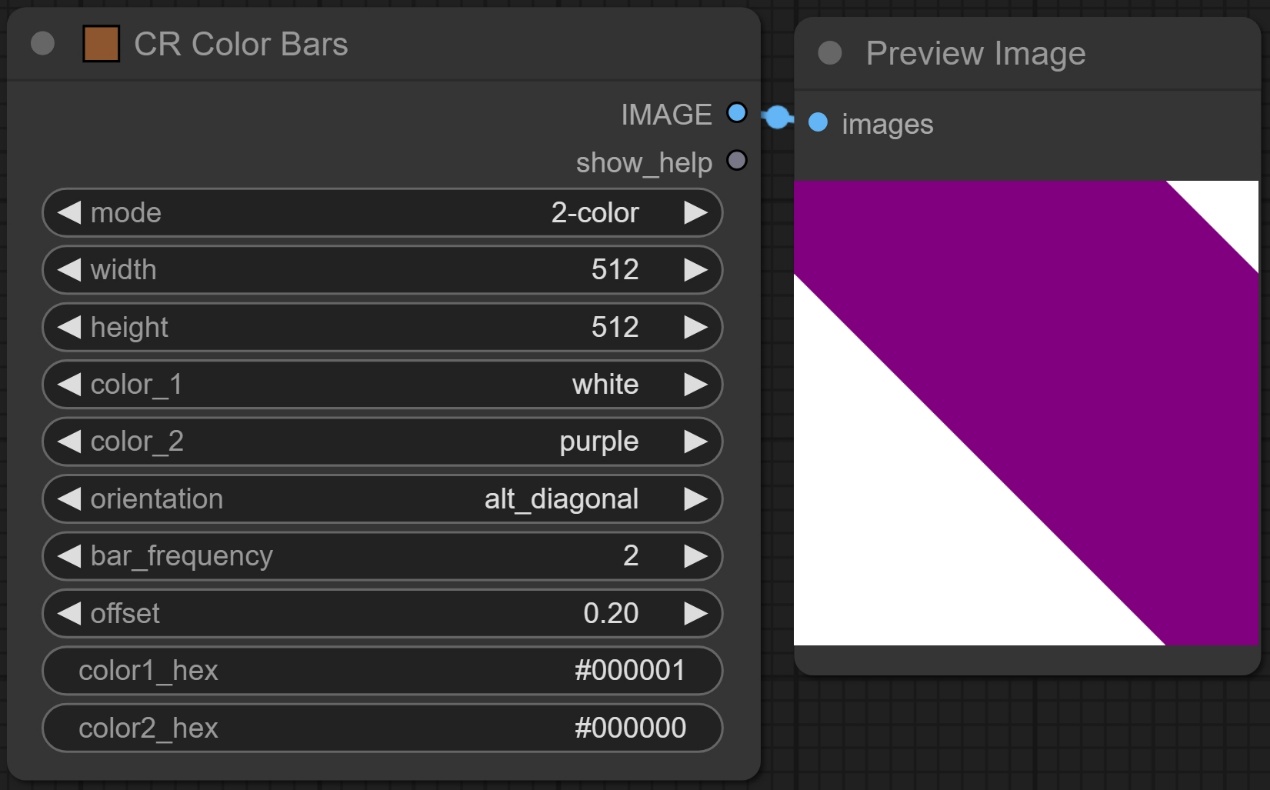Viewport: 1270px width, 790px height.
Task: Click the images input connector dot
Action: [817, 123]
